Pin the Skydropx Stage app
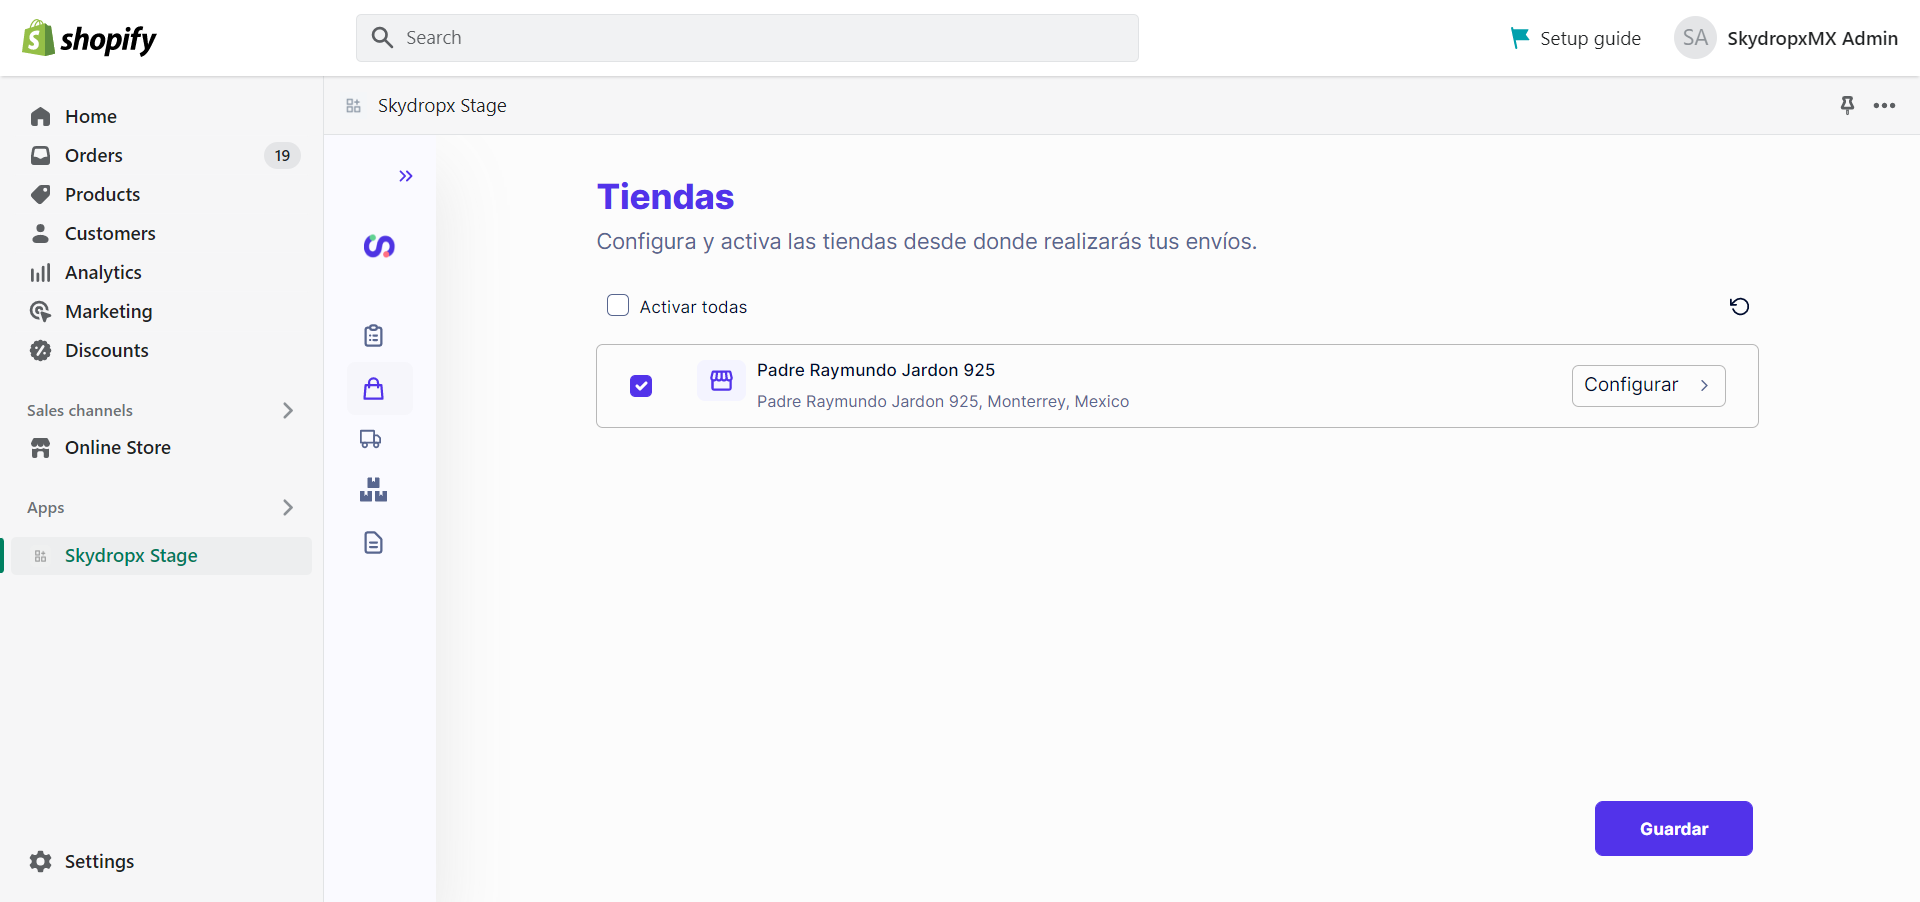The image size is (1920, 902). point(1848,105)
